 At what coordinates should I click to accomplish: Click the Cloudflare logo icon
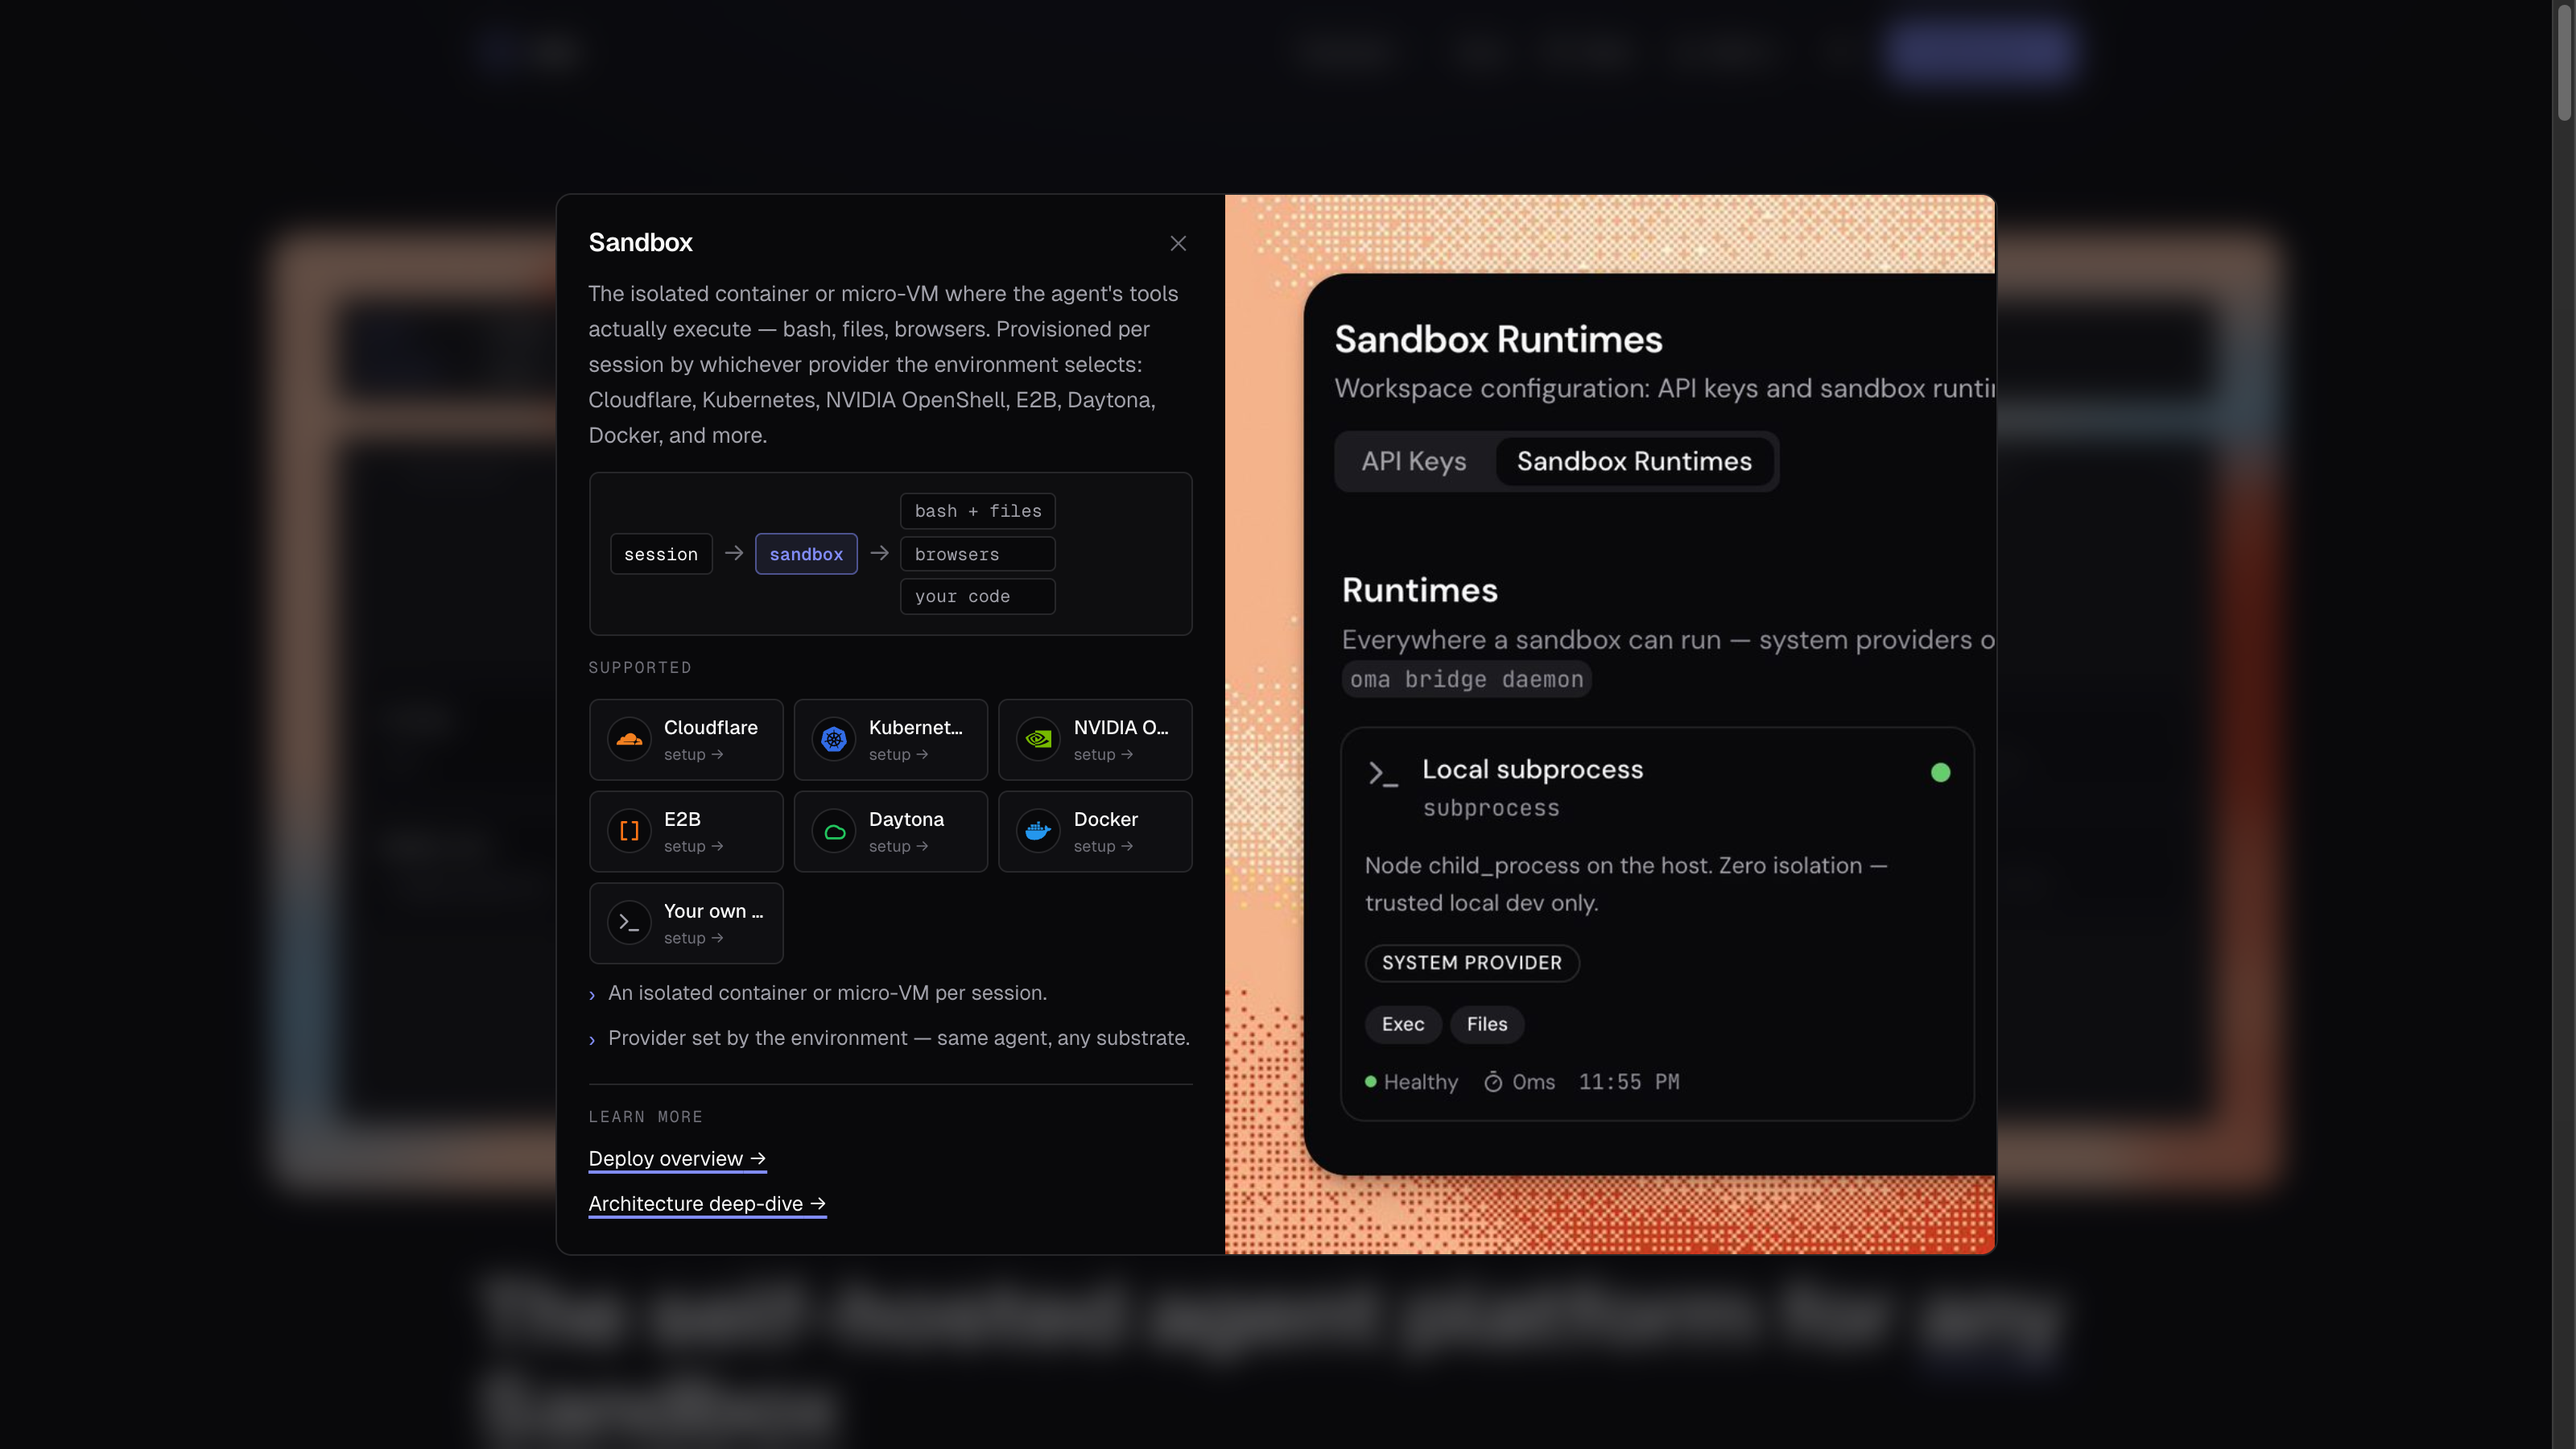click(x=629, y=739)
